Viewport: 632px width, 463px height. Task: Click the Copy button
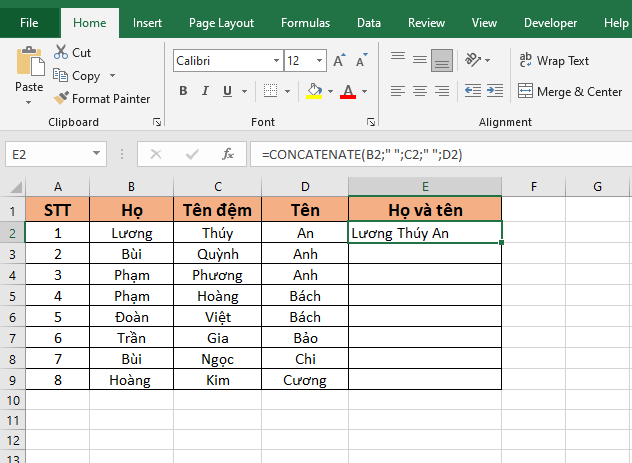pyautogui.click(x=85, y=76)
